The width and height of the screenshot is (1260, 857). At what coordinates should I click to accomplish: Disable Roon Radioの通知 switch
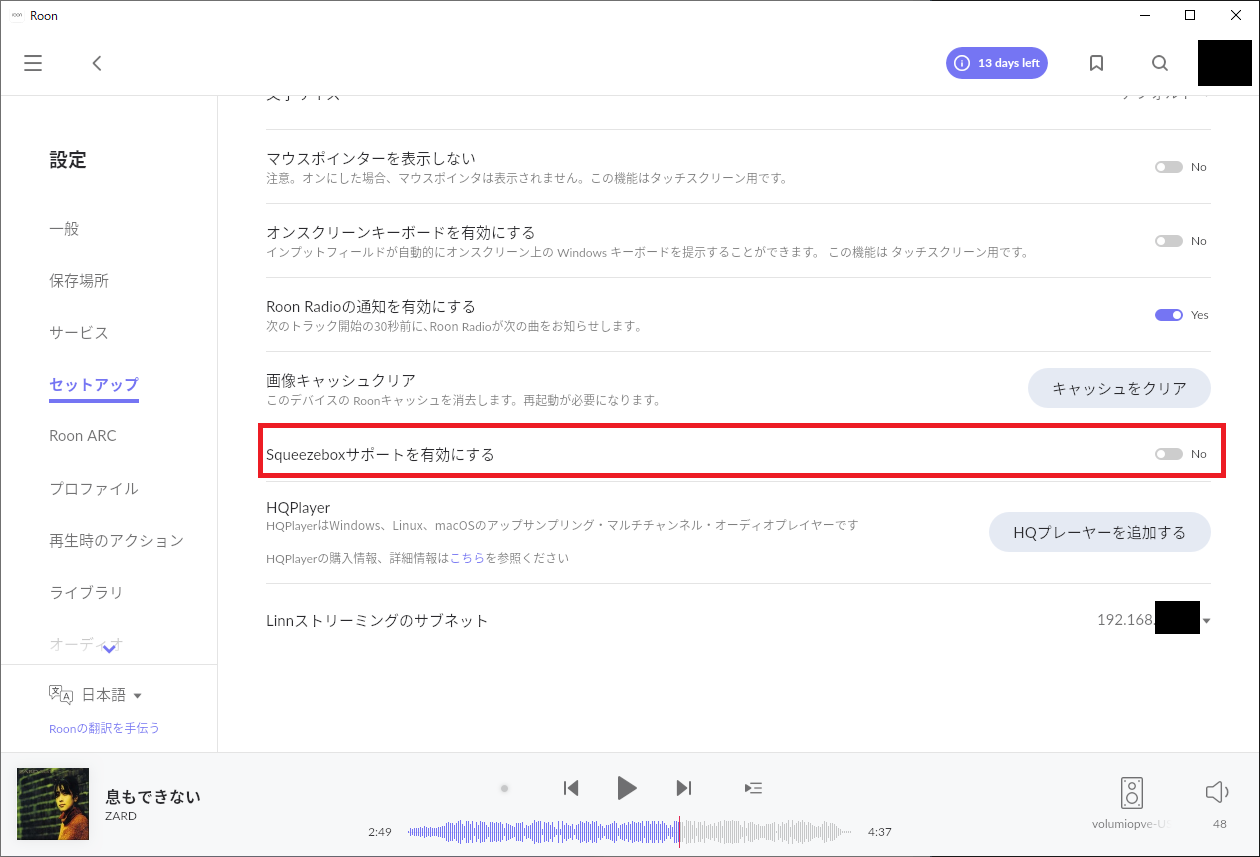(x=1168, y=315)
